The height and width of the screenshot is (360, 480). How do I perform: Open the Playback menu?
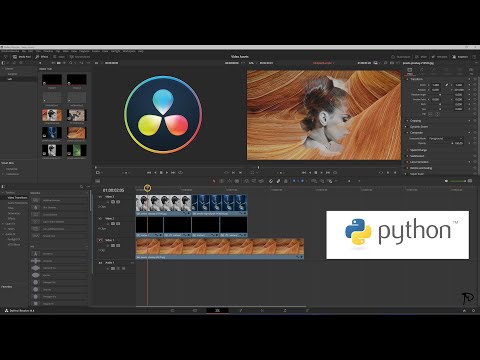click(84, 51)
